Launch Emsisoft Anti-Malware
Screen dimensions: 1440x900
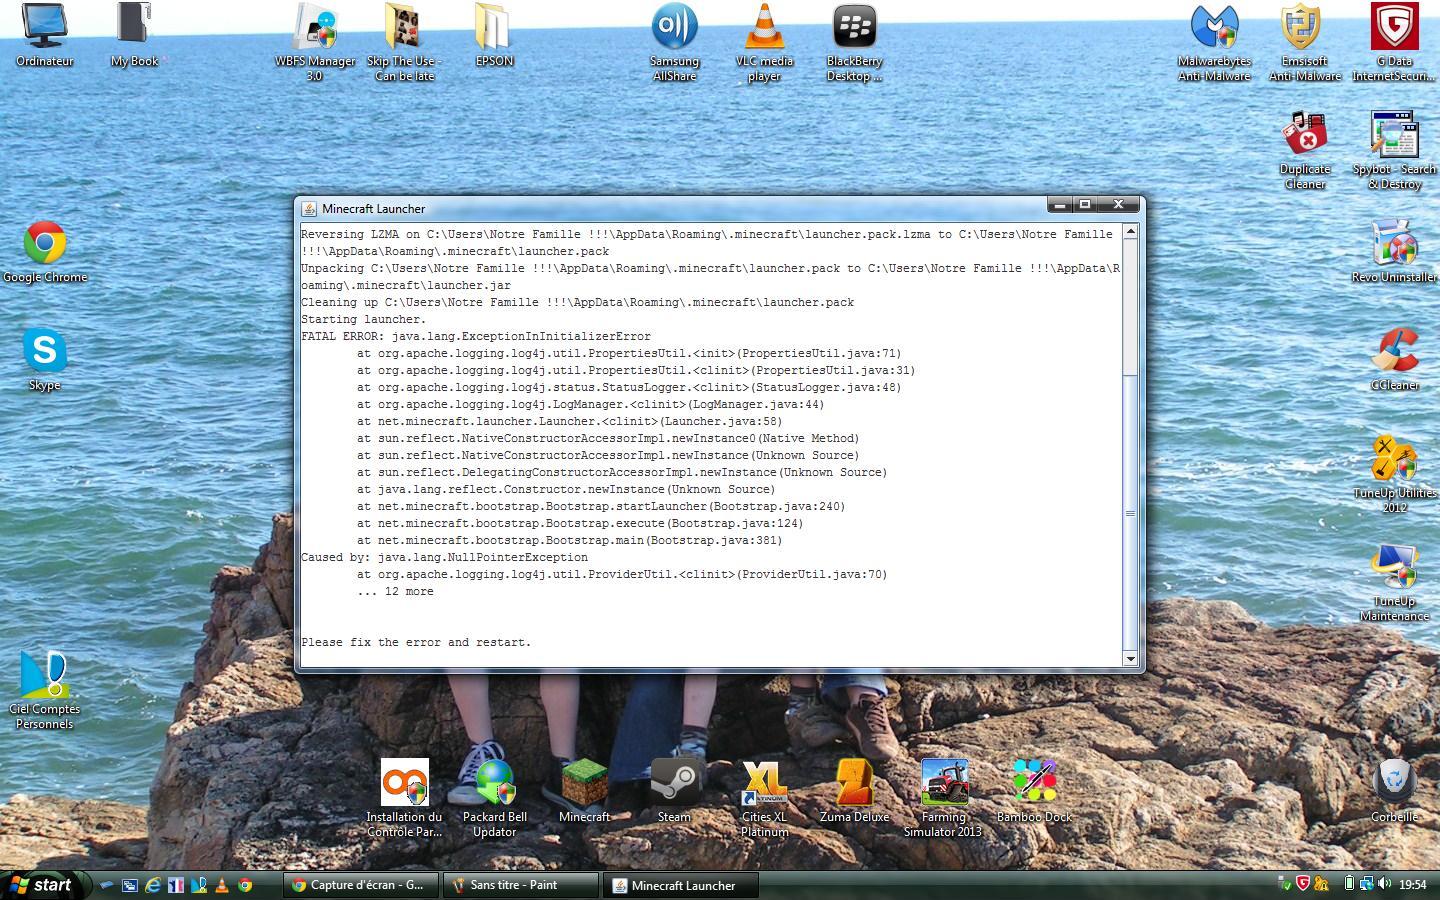(1304, 42)
